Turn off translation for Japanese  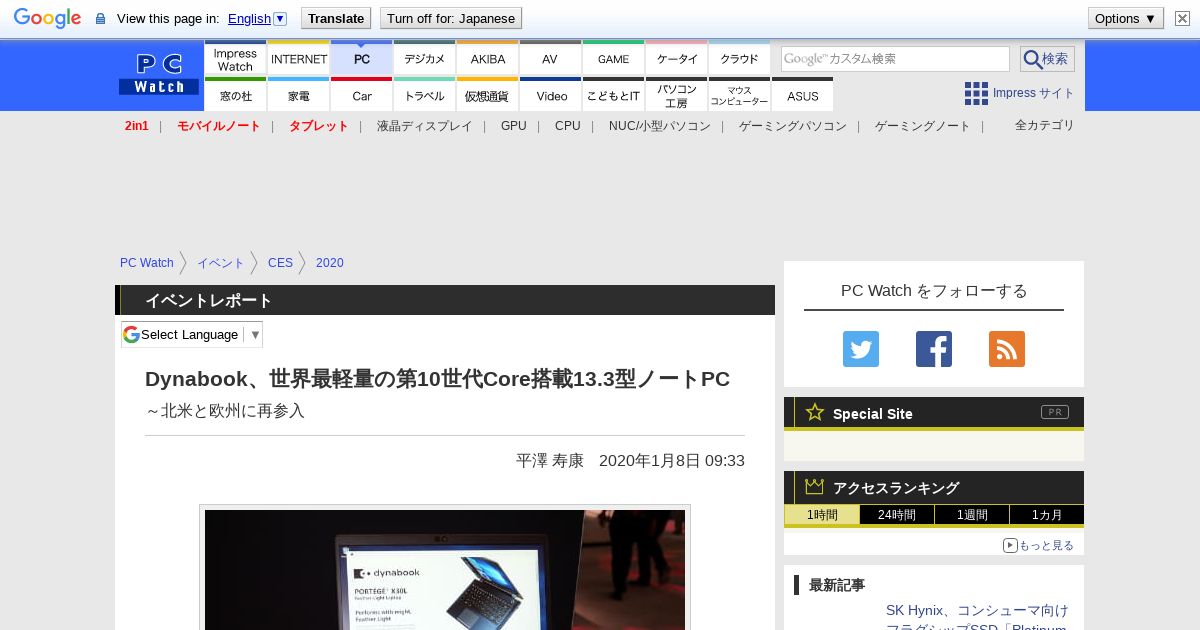451,18
